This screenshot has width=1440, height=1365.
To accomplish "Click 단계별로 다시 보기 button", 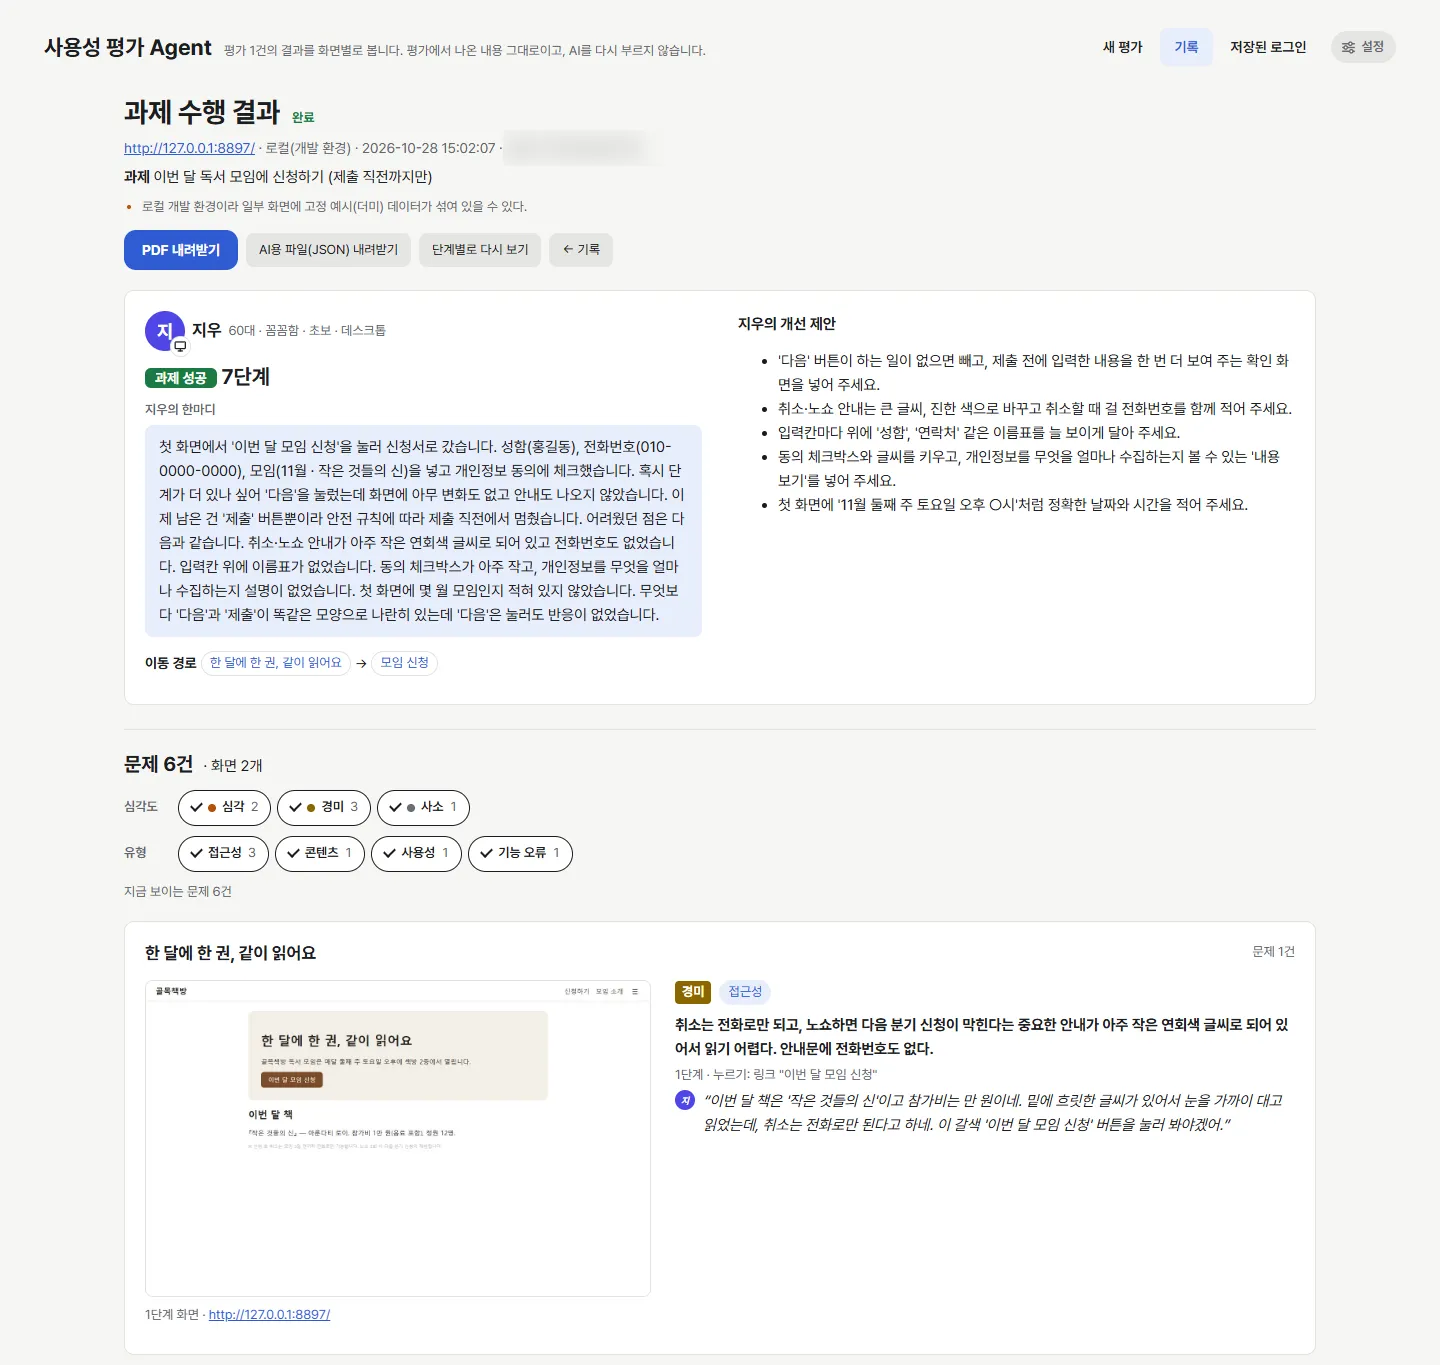I will (480, 250).
